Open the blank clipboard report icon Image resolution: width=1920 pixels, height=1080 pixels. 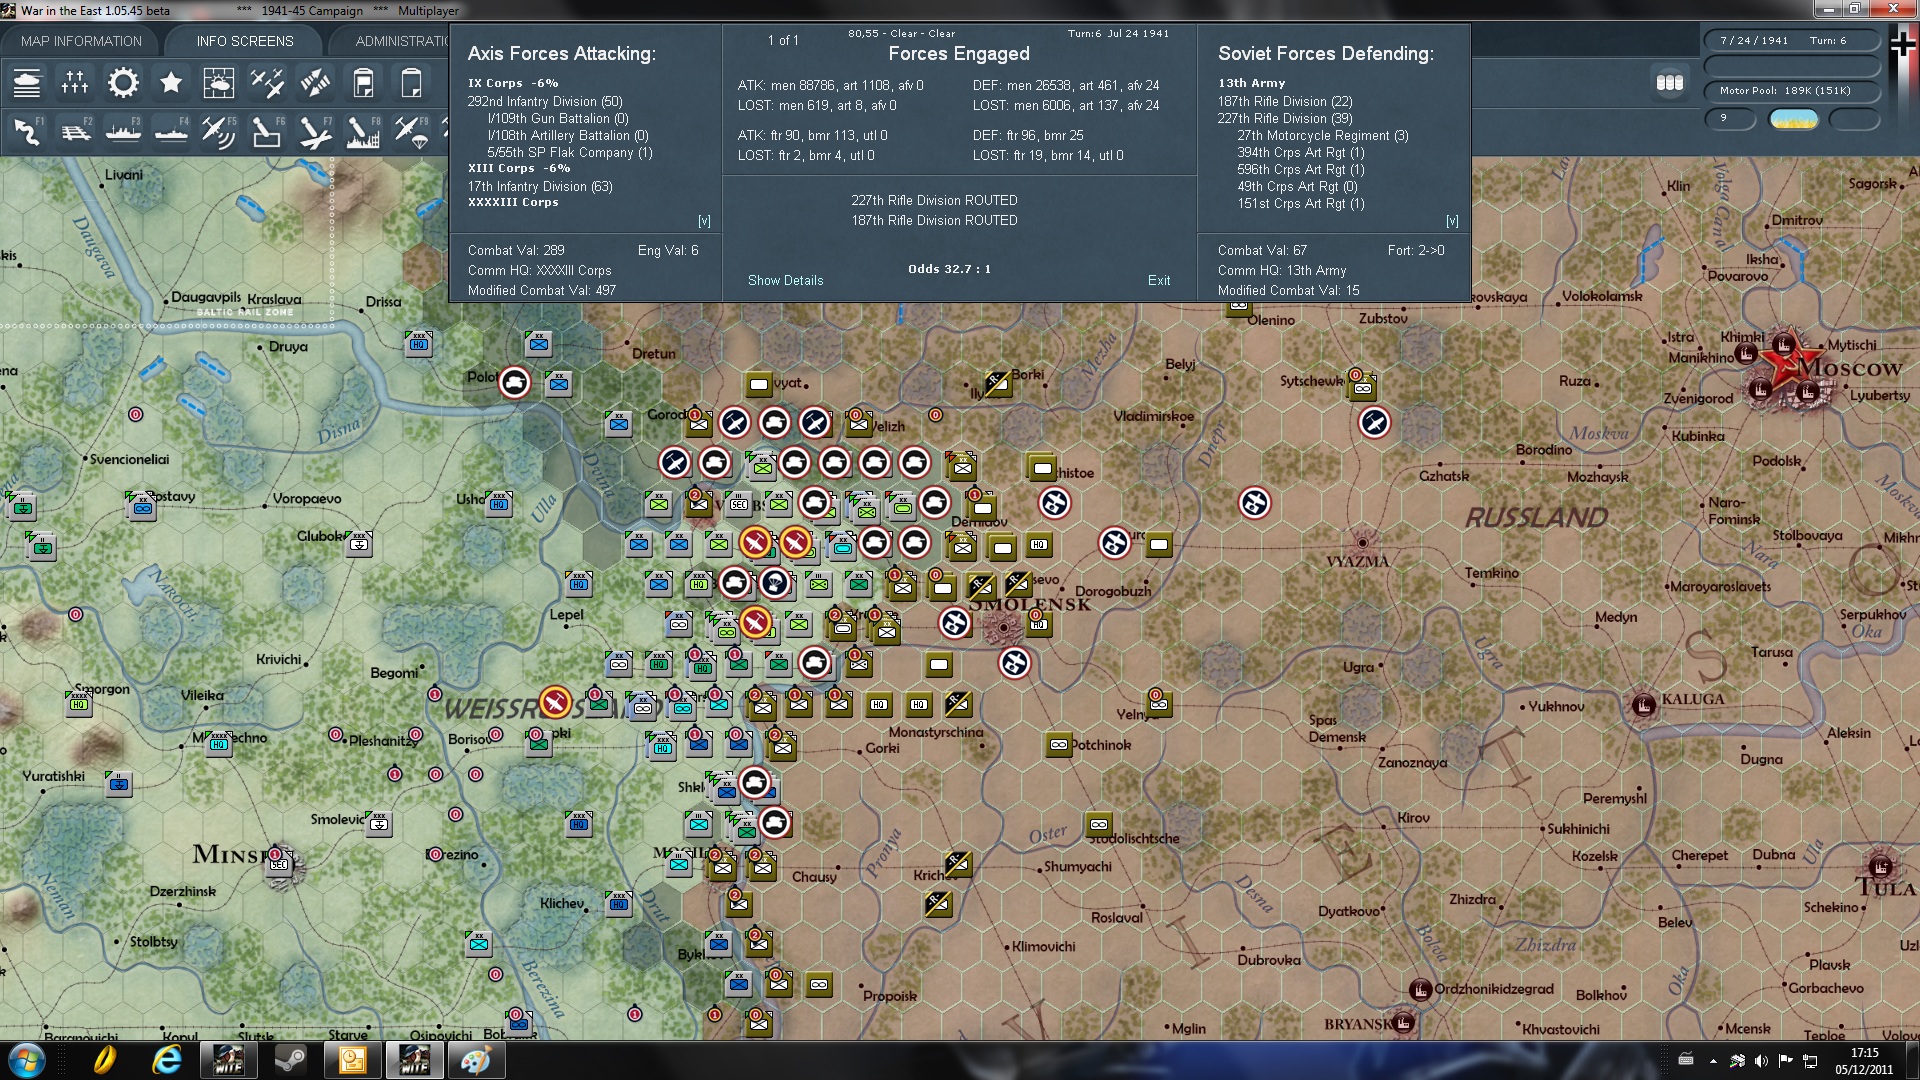[x=411, y=83]
